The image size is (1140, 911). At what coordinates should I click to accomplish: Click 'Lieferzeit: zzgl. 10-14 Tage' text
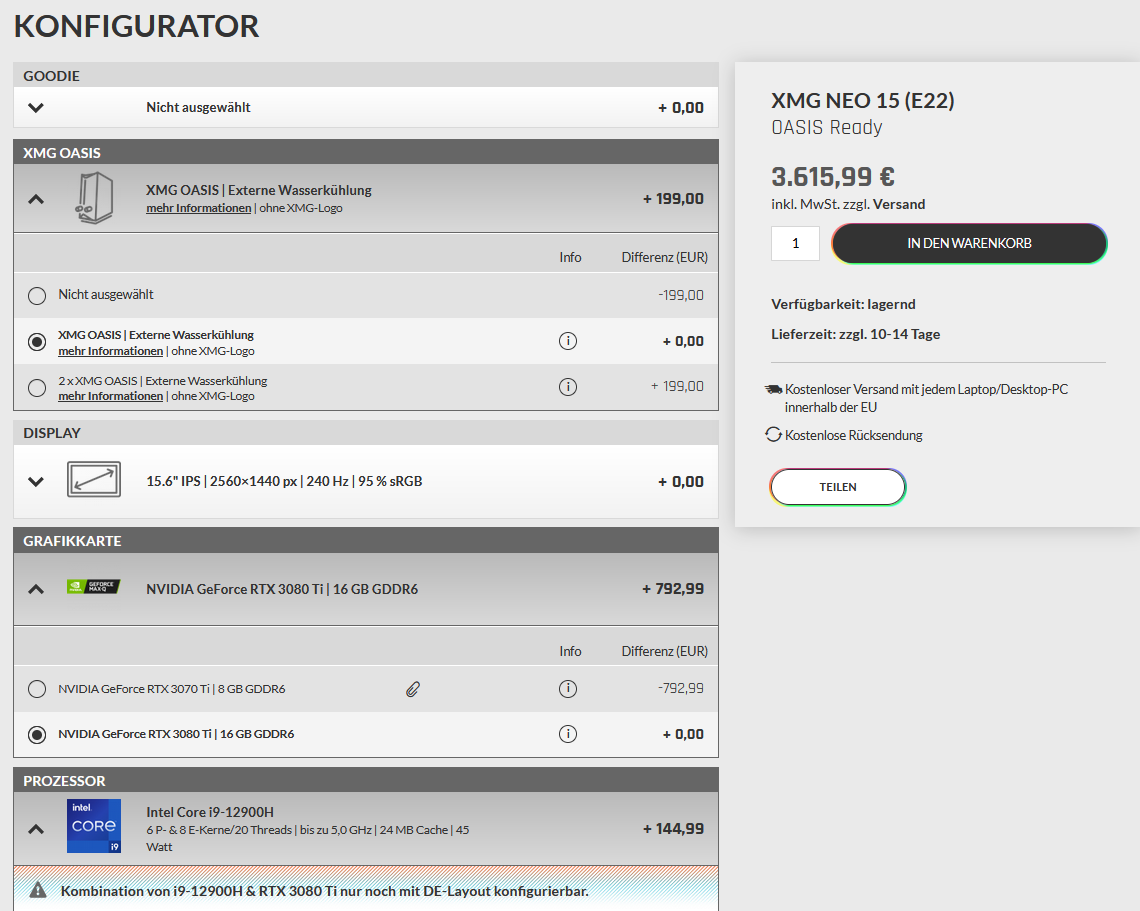[856, 334]
